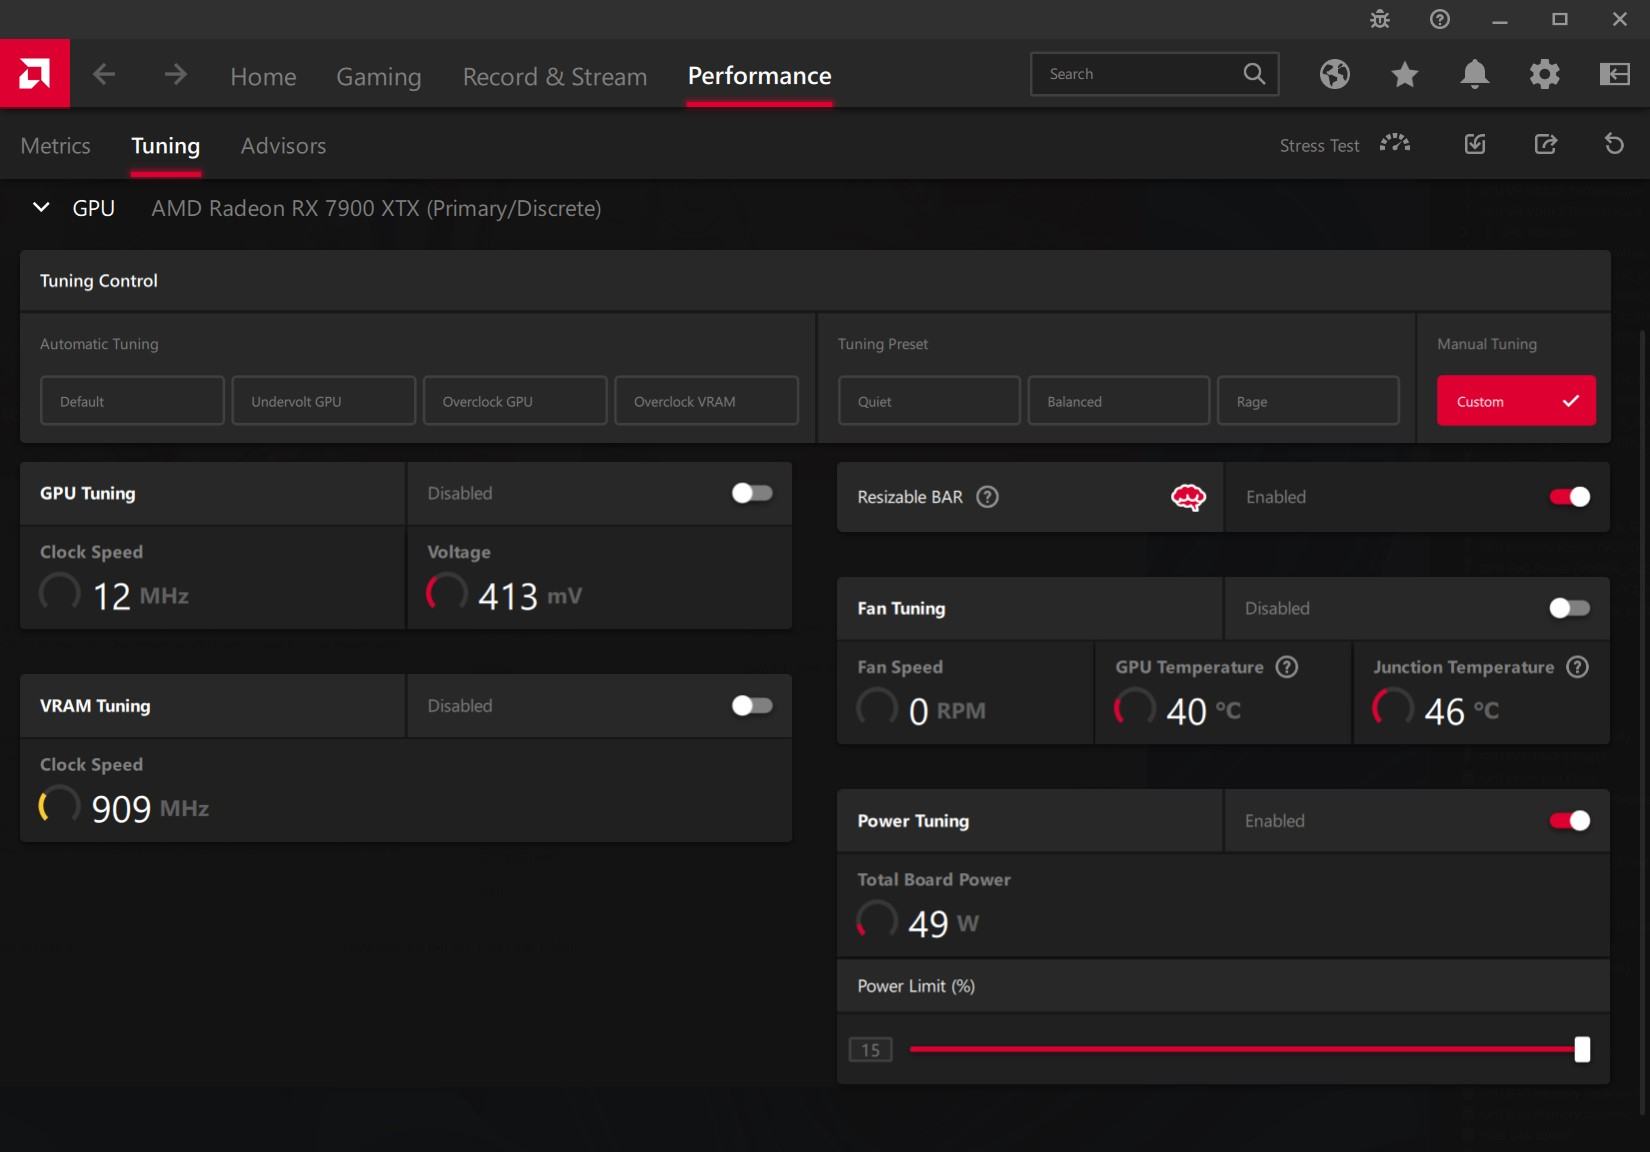Screen dimensions: 1650x1152
Task: Open the bug report icon
Action: (x=1380, y=19)
